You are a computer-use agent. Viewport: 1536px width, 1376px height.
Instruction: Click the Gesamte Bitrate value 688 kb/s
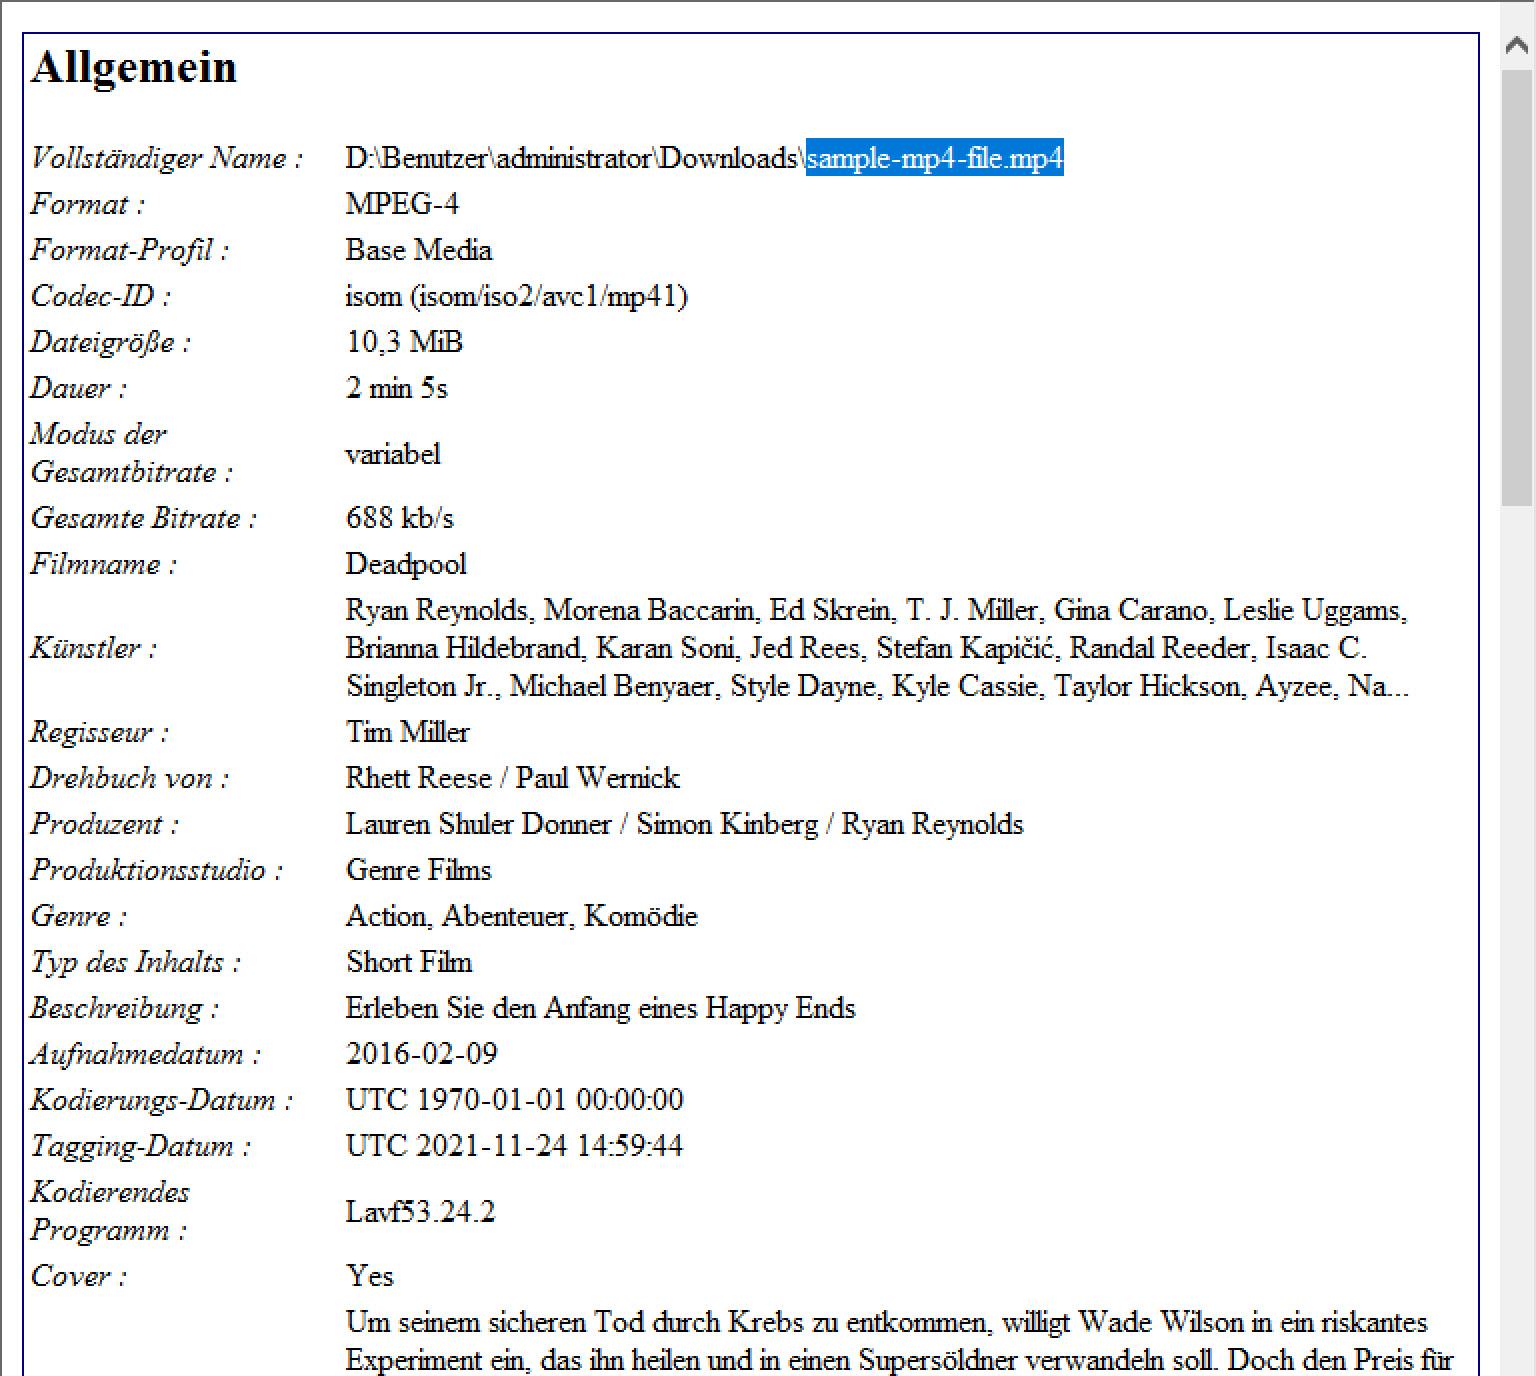[400, 518]
